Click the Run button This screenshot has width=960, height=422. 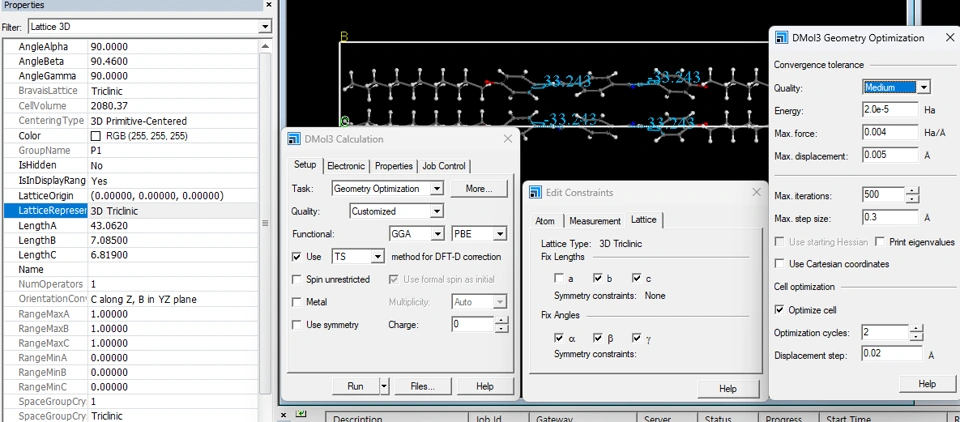point(355,386)
